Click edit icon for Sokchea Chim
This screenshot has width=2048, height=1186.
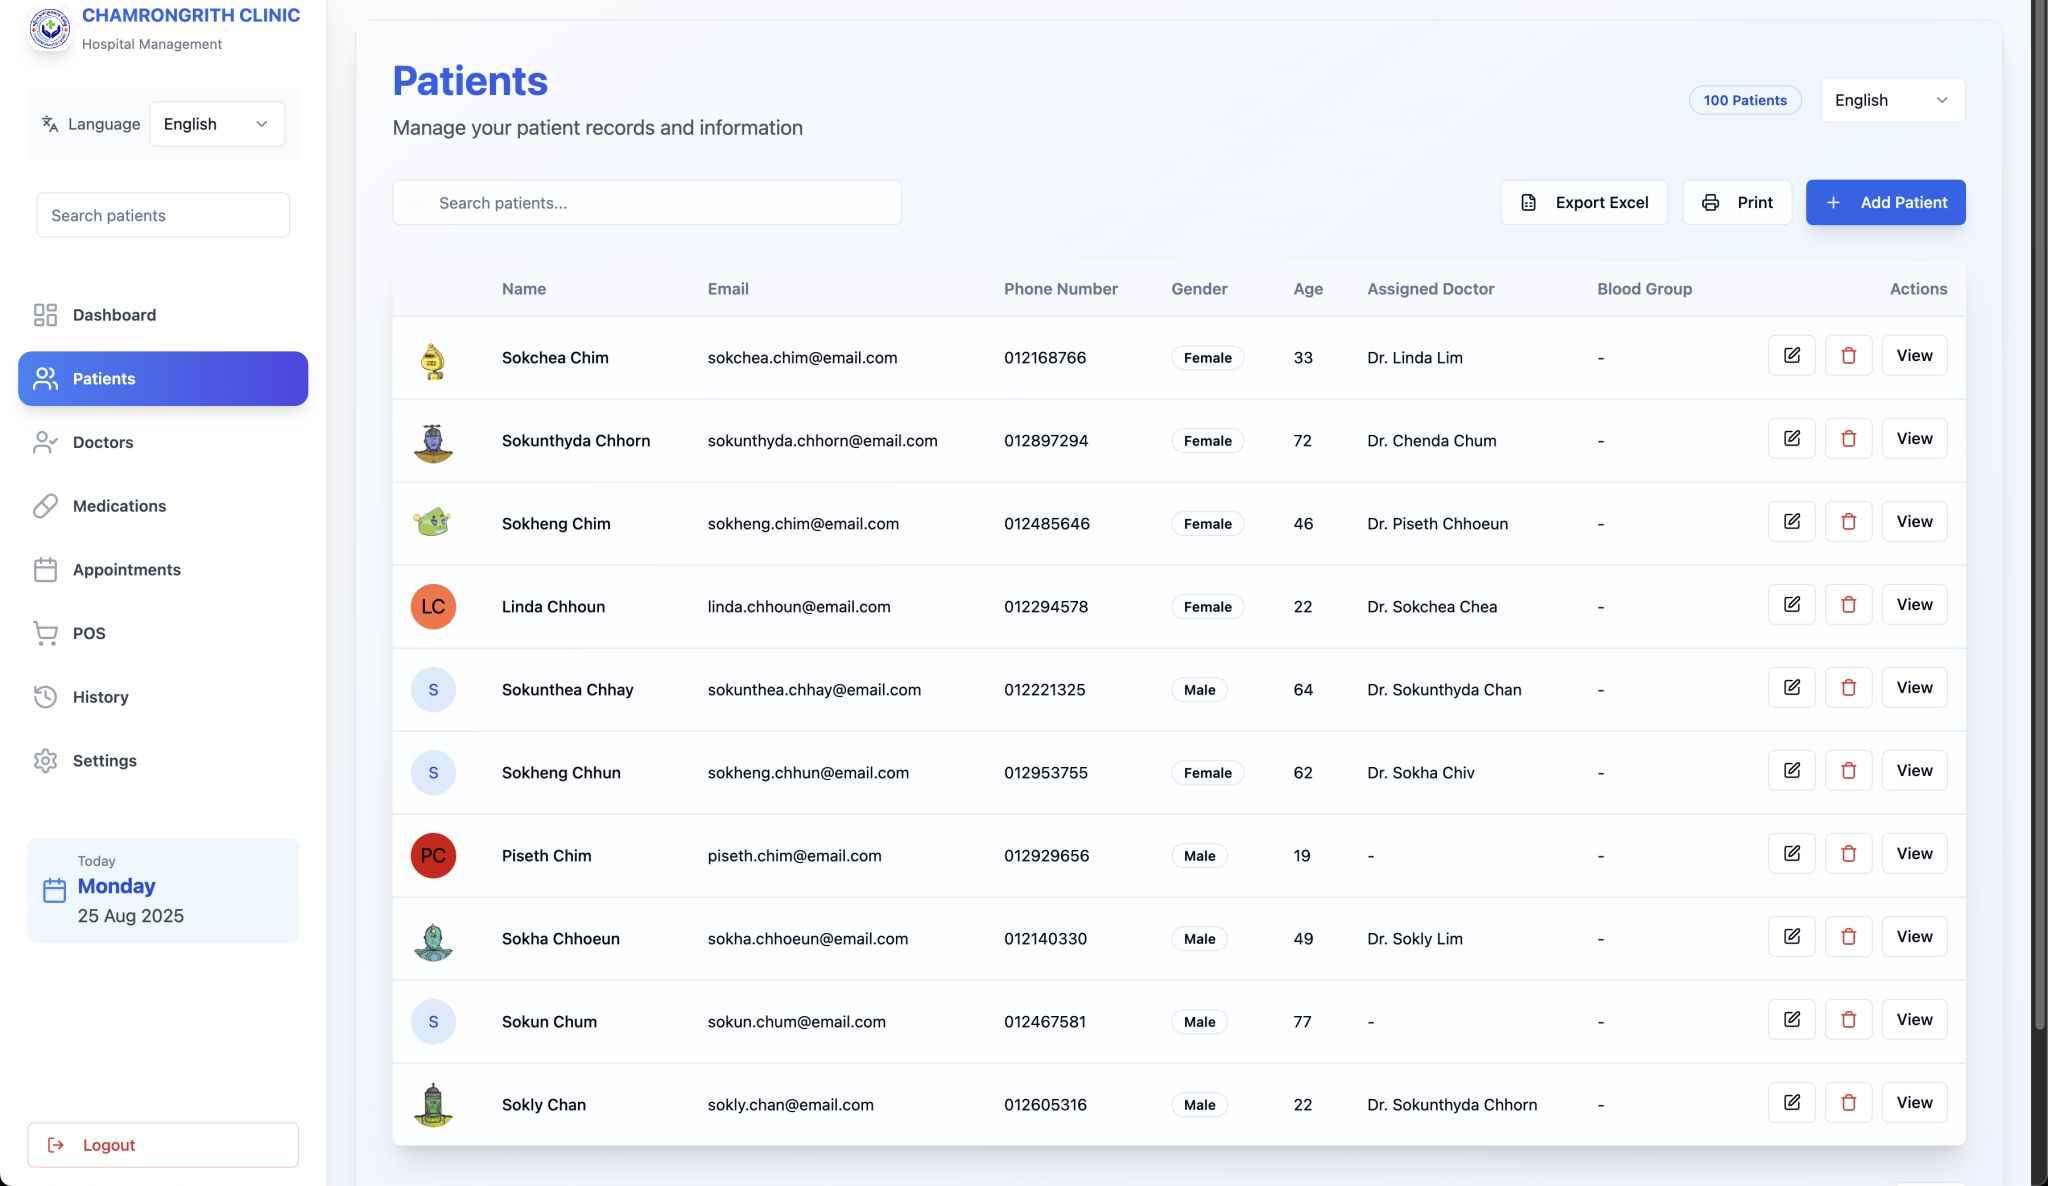(1791, 355)
